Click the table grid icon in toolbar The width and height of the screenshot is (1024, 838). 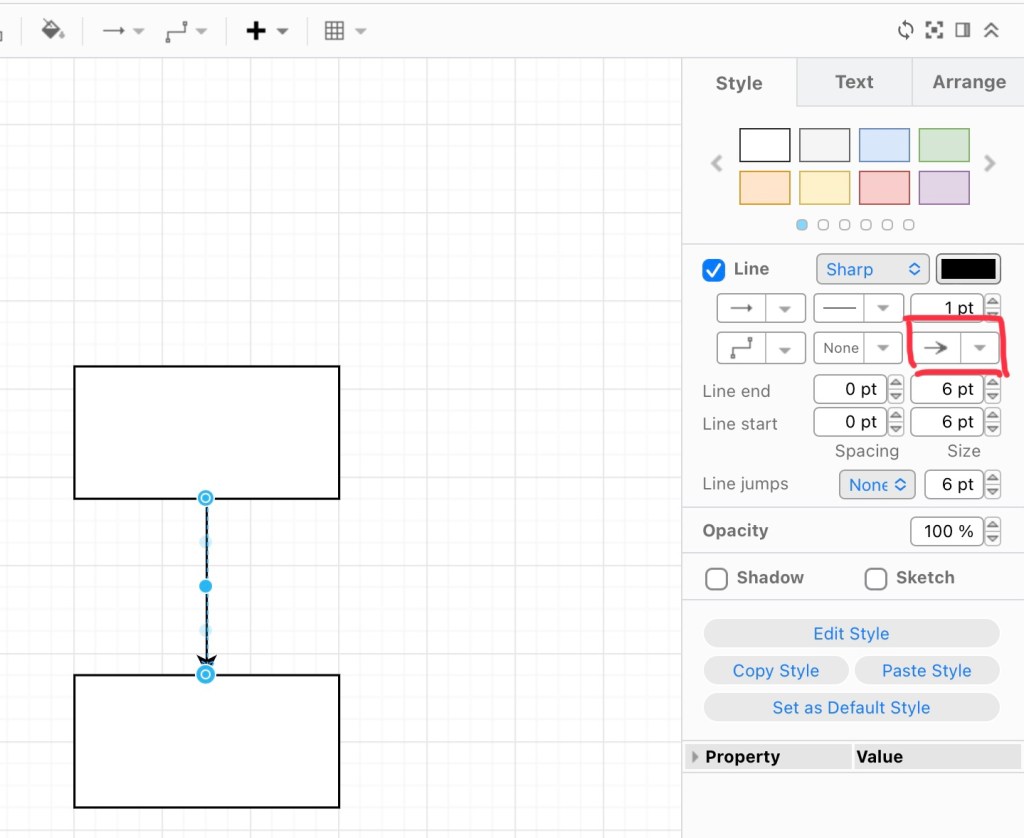tap(335, 31)
